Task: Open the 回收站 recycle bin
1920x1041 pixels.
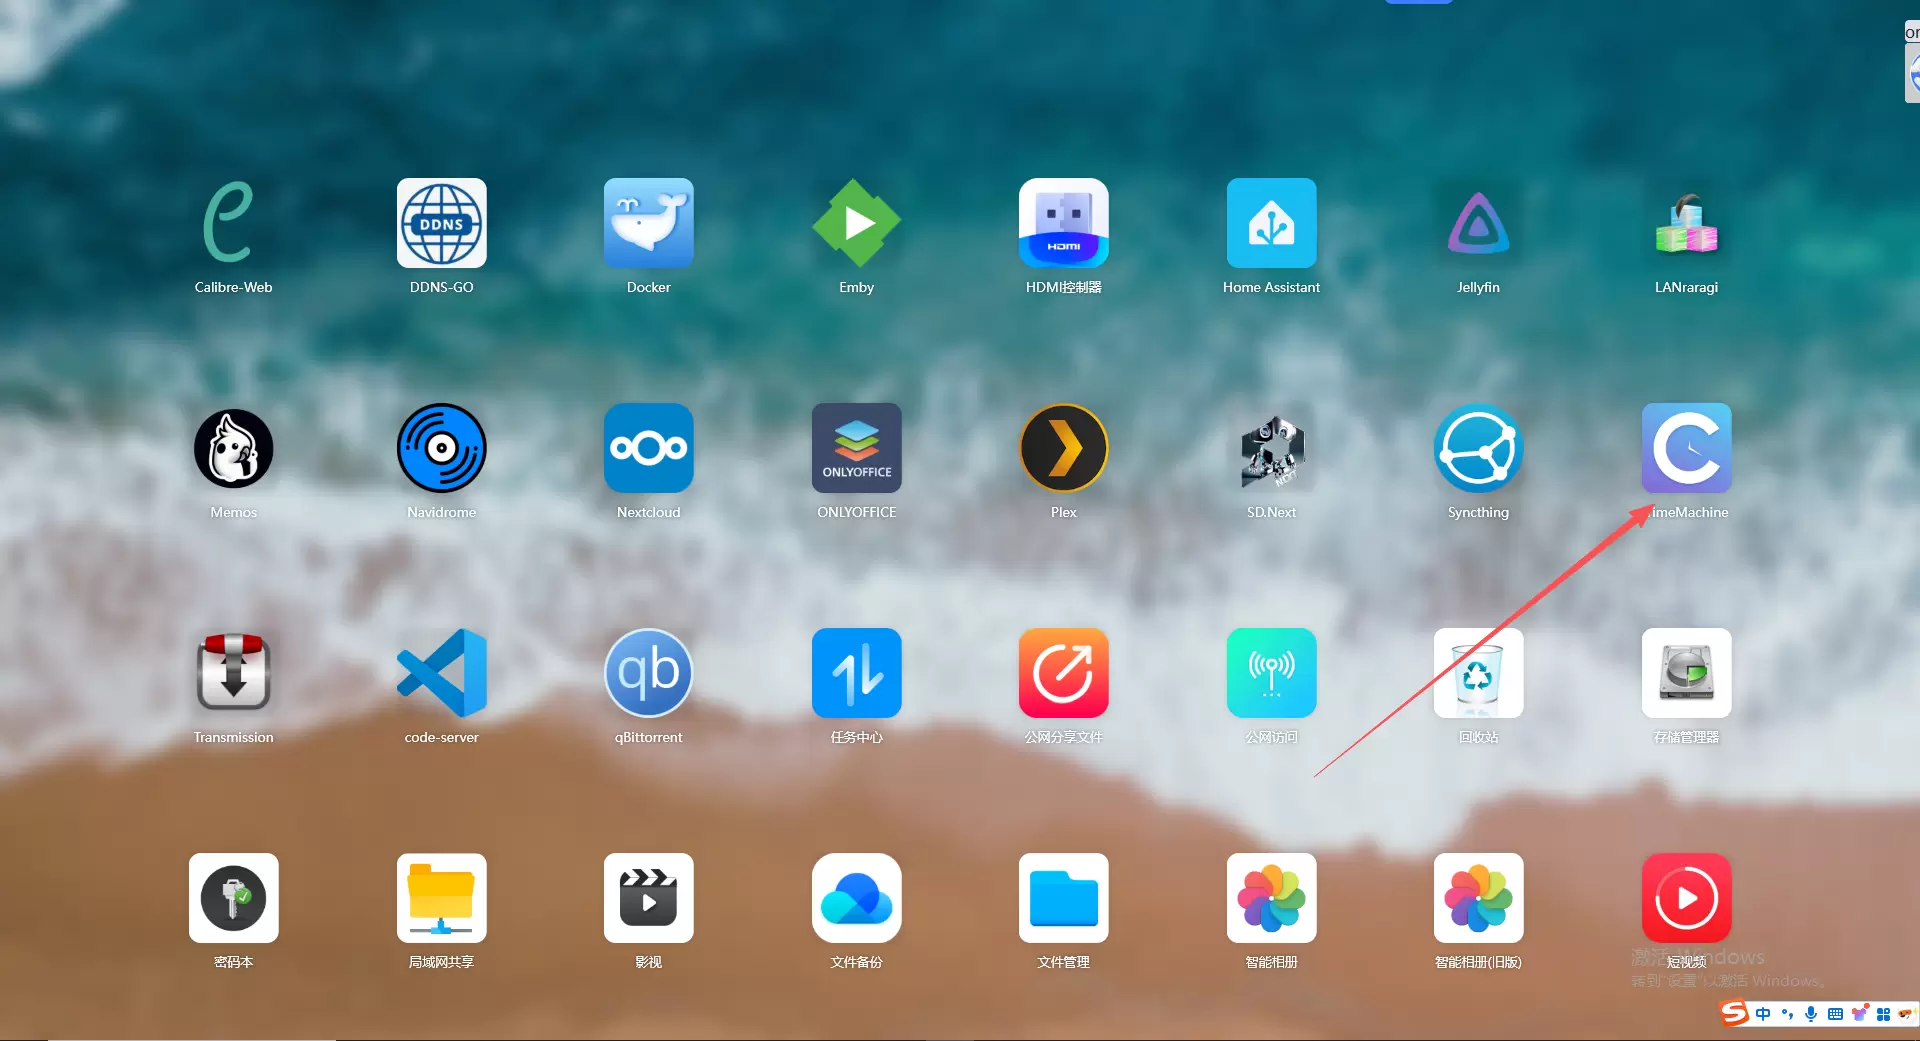Action: pos(1478,673)
